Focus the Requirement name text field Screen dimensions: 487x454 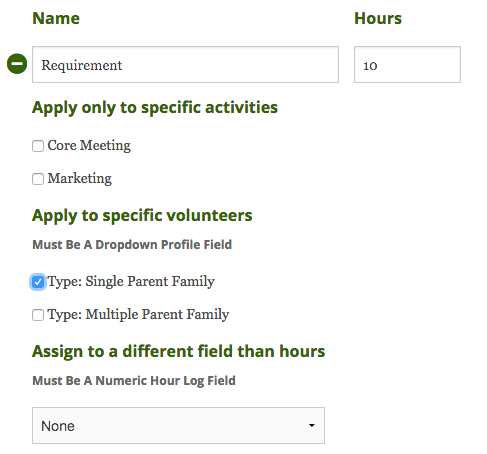coord(185,65)
